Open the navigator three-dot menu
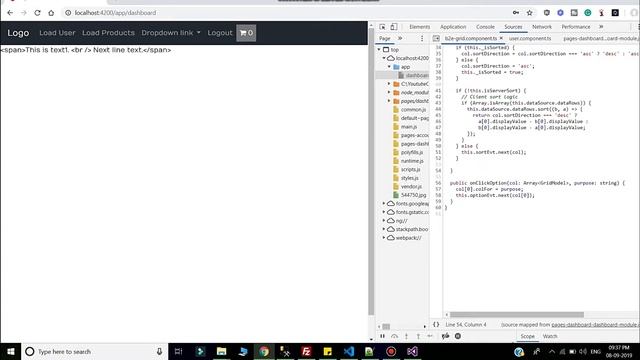Image resolution: width=640 pixels, height=360 pixels. [422, 38]
